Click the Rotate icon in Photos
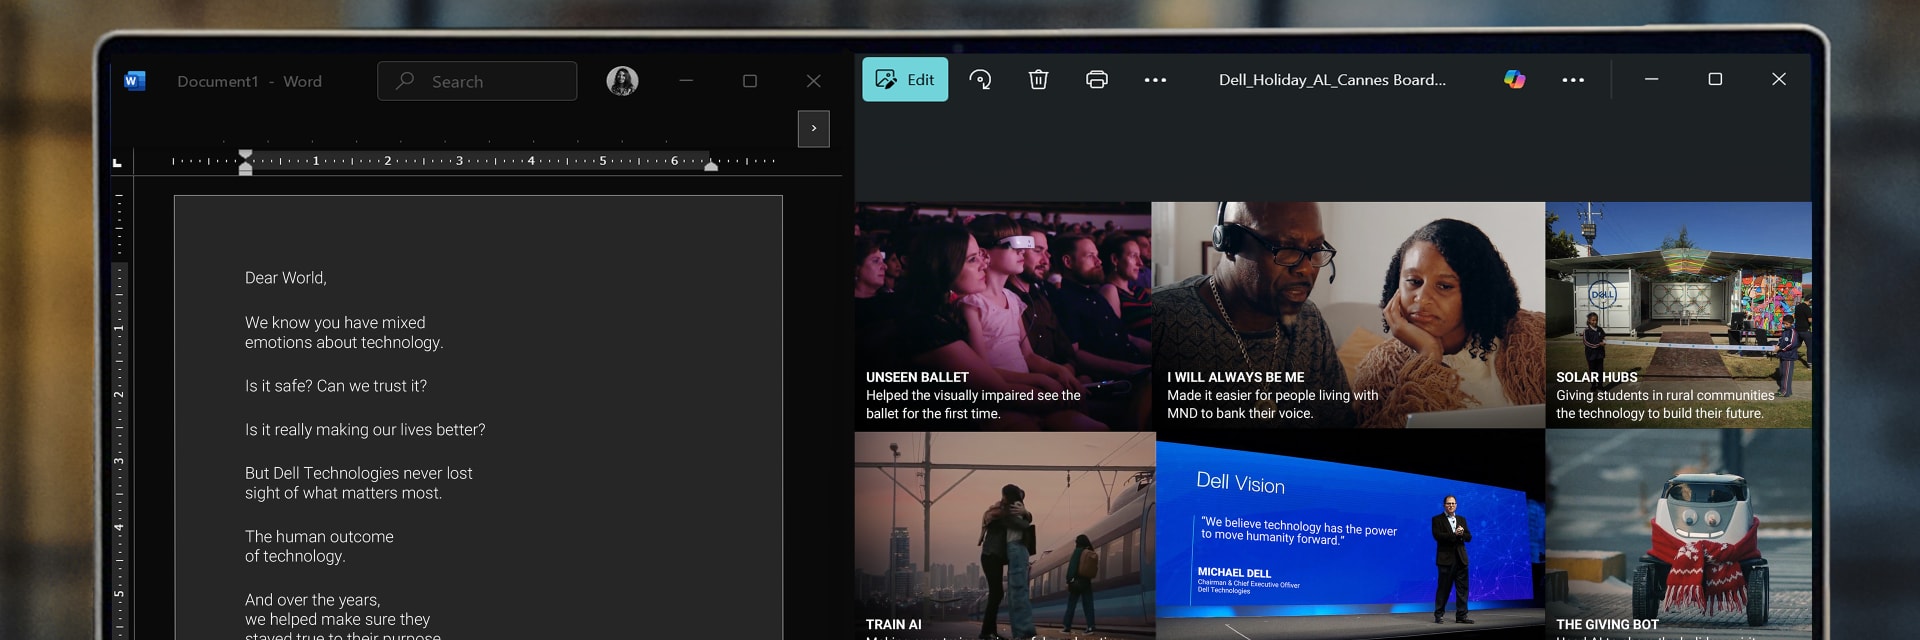 981,80
